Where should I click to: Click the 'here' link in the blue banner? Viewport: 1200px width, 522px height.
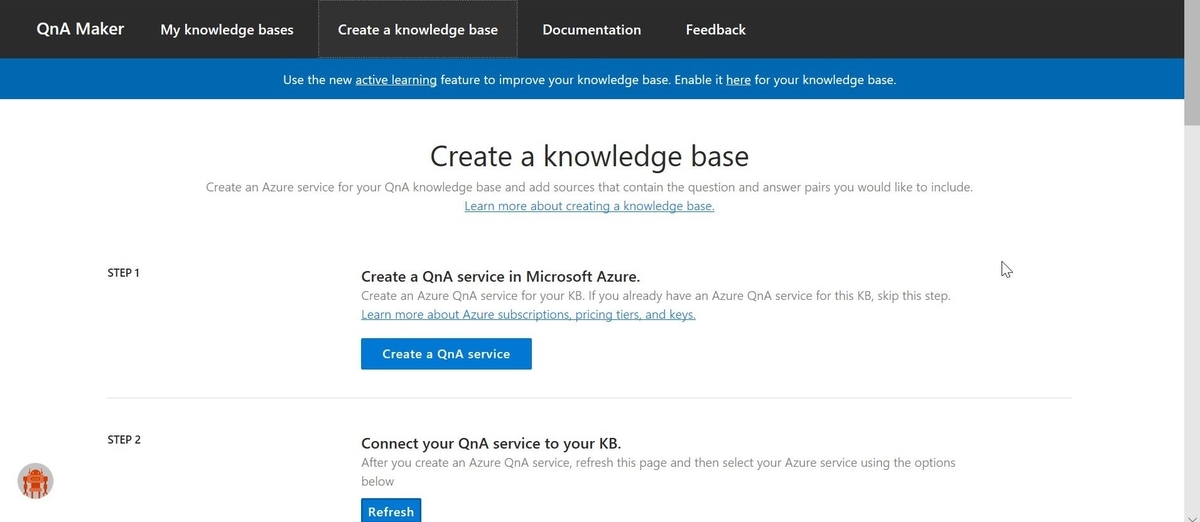tap(738, 80)
